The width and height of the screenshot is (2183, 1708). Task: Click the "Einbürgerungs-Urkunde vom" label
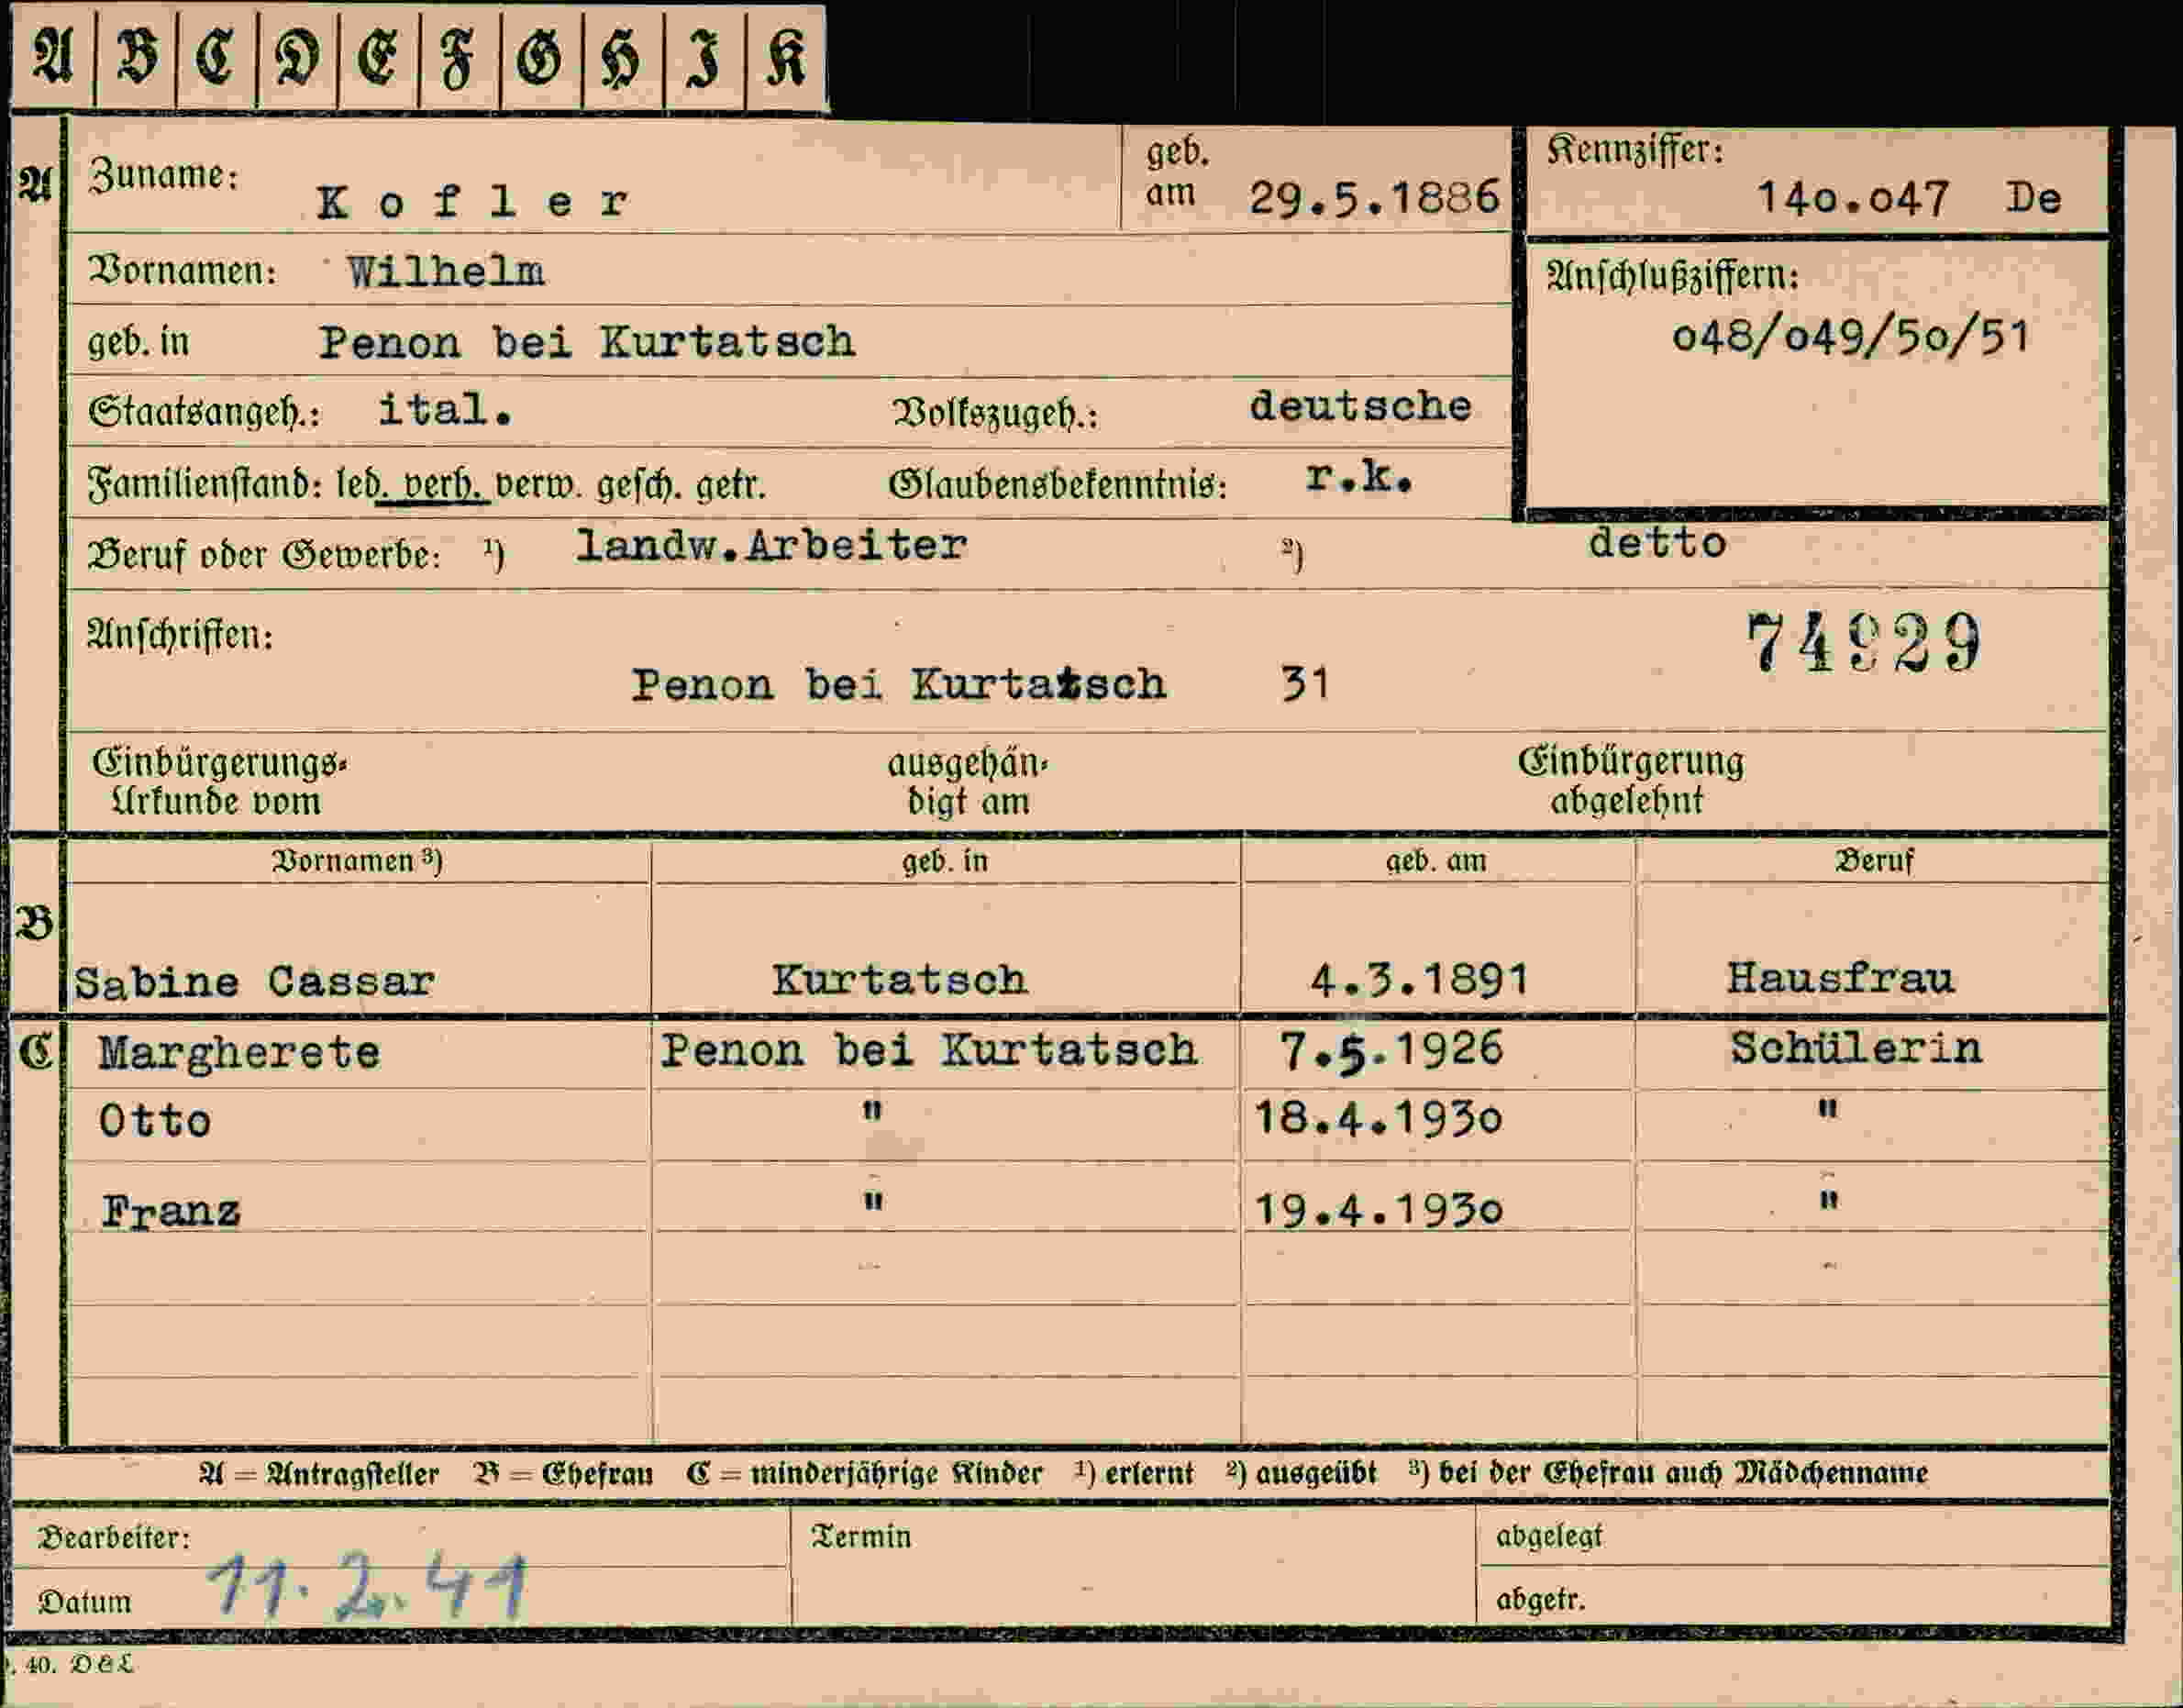tap(219, 781)
